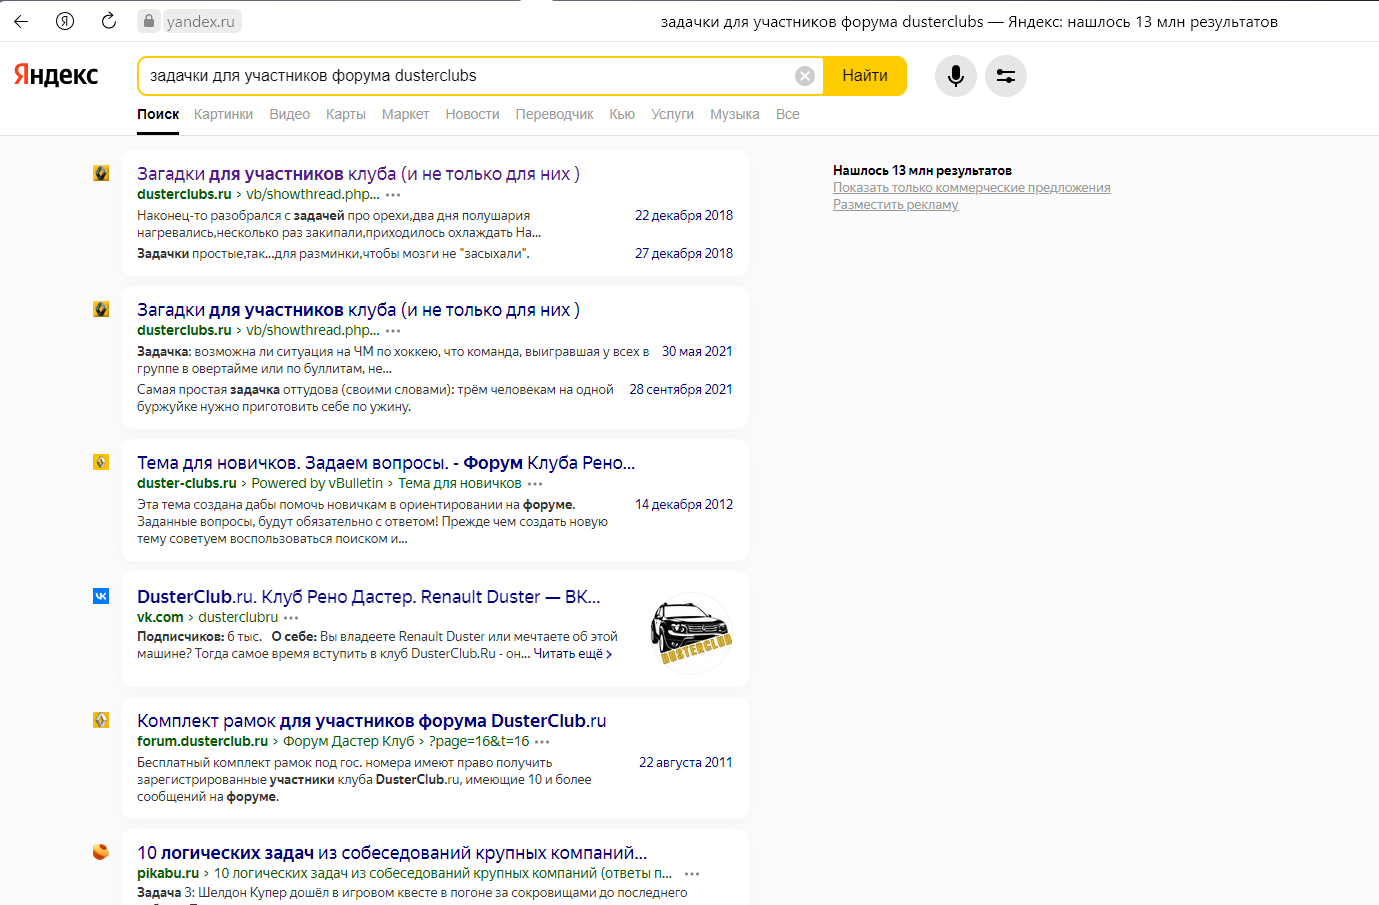
Task: Click the 22 декабря 2018 date
Action: click(x=684, y=216)
